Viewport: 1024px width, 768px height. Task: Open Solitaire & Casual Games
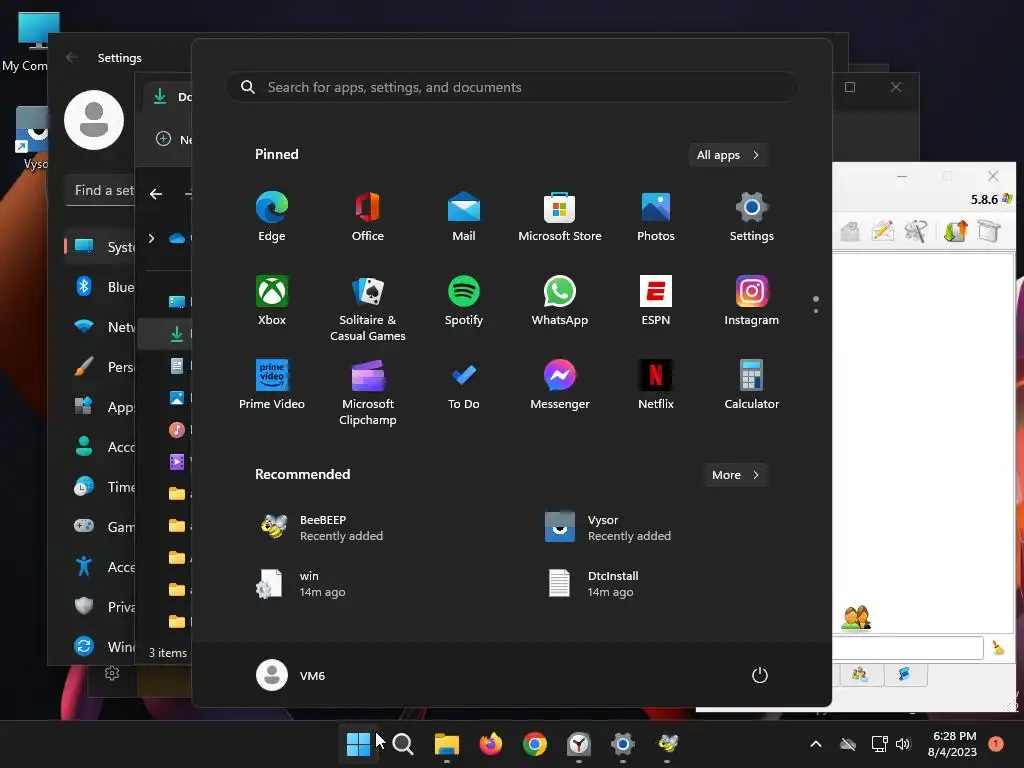coord(368,308)
